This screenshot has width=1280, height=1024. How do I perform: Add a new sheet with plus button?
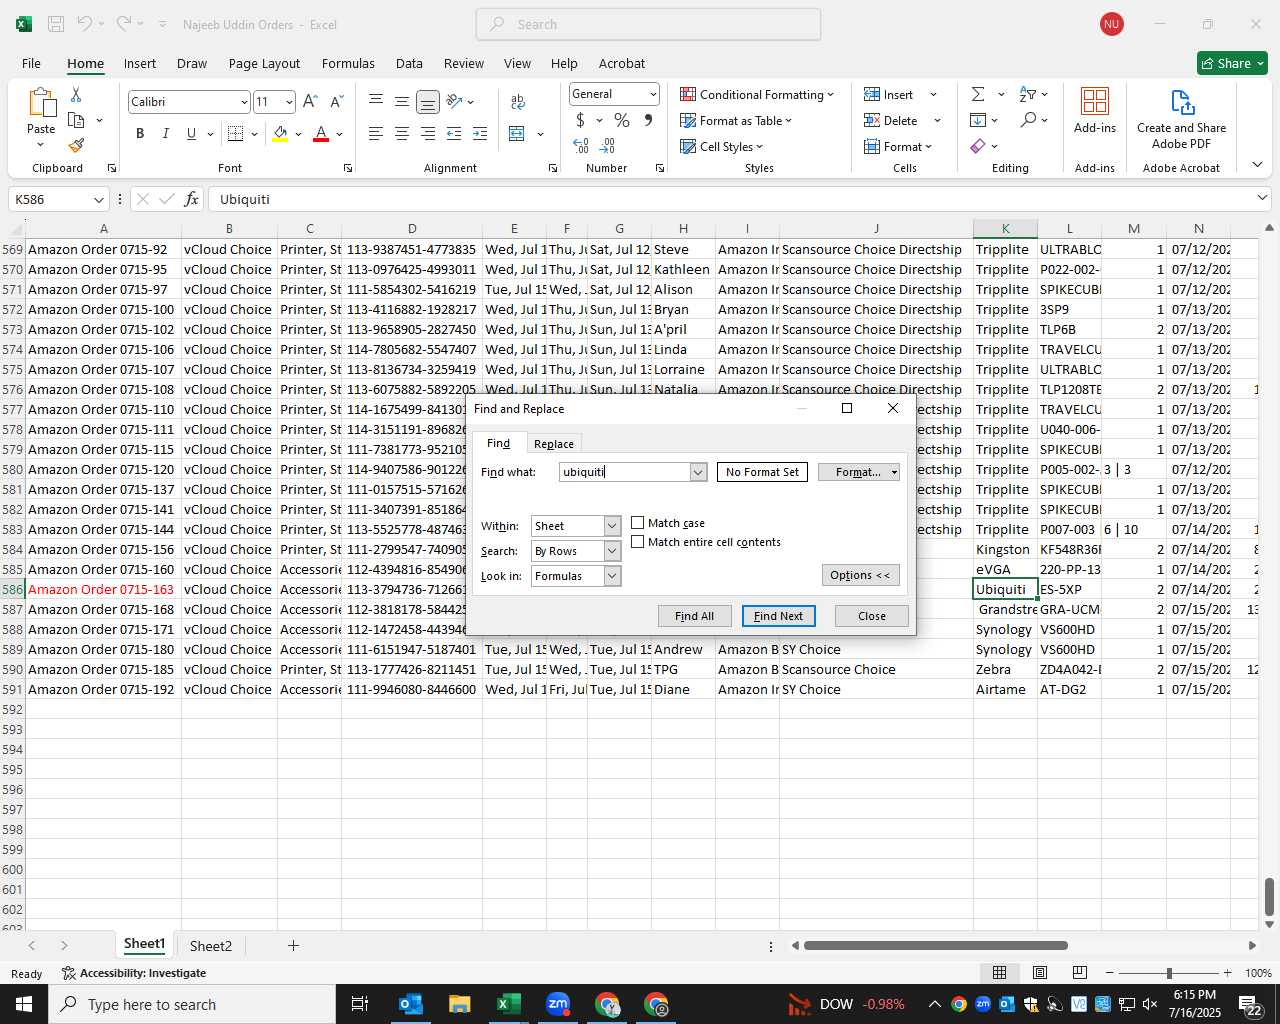(x=293, y=946)
